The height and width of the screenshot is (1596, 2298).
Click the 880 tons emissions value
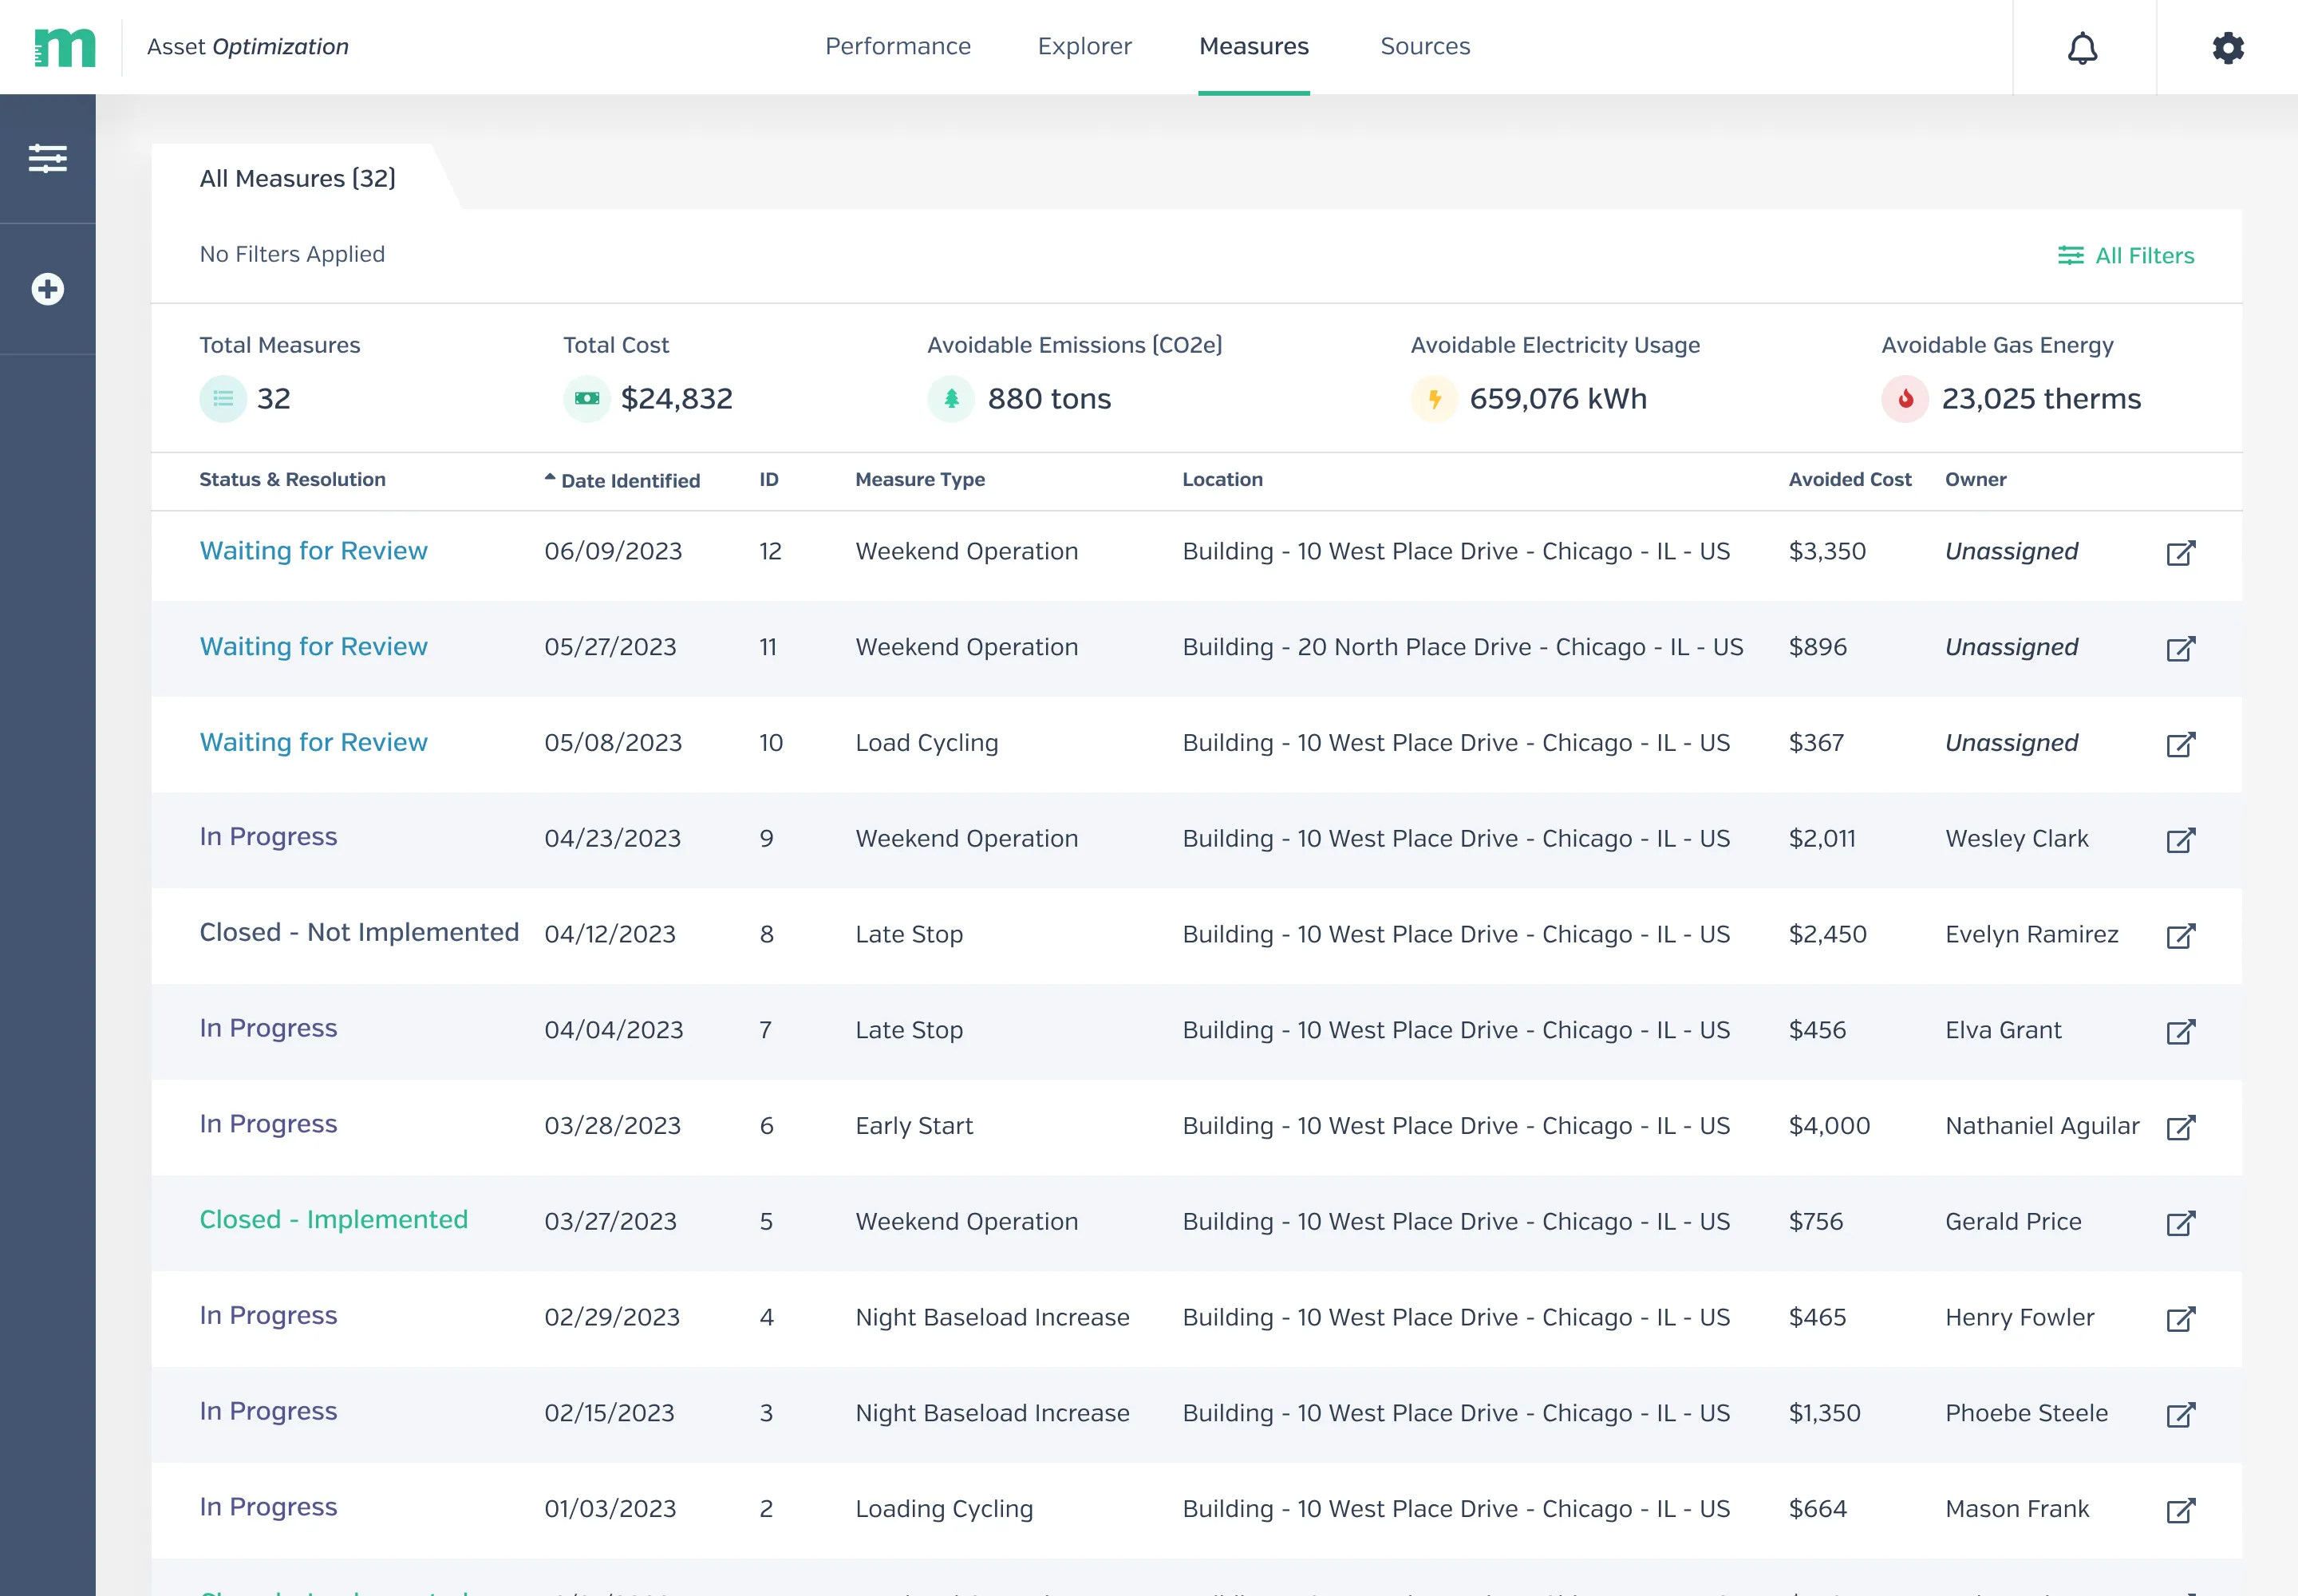(x=1049, y=398)
